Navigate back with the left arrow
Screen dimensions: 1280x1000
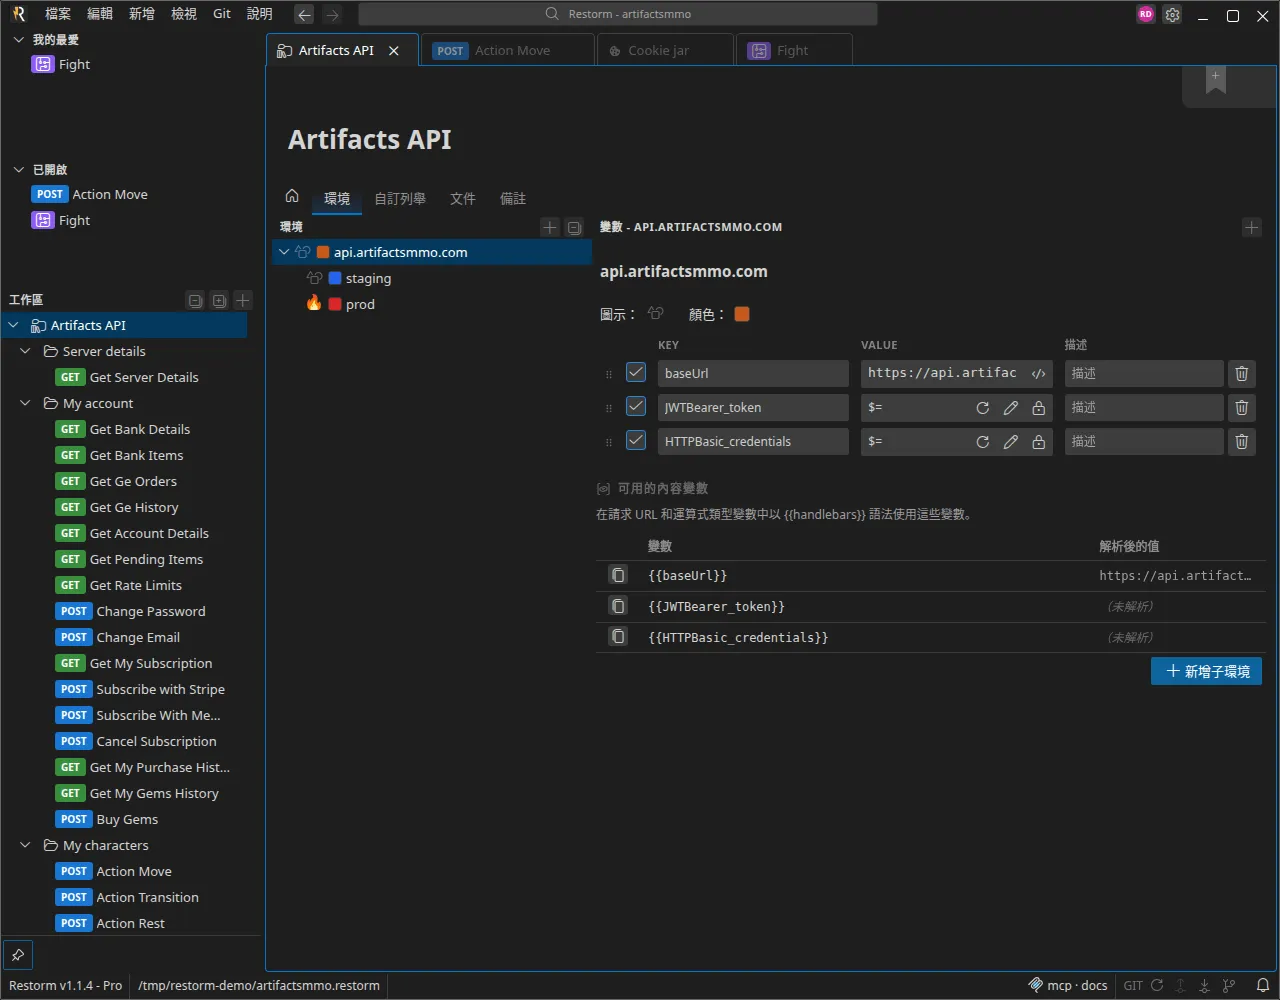(x=304, y=15)
